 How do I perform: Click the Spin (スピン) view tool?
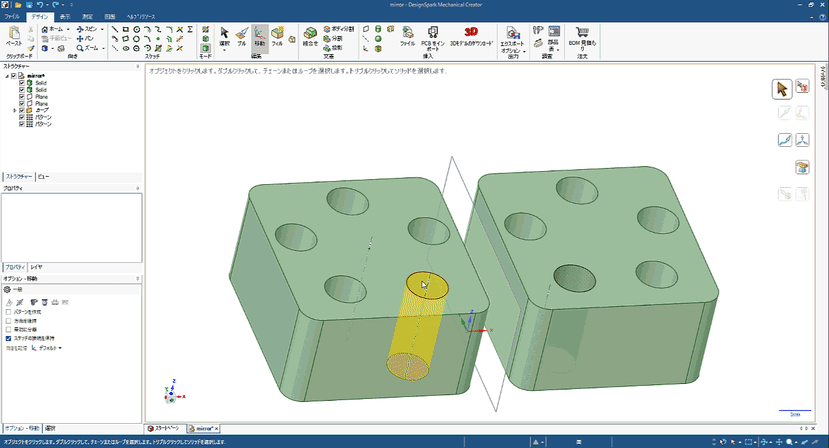(x=87, y=29)
